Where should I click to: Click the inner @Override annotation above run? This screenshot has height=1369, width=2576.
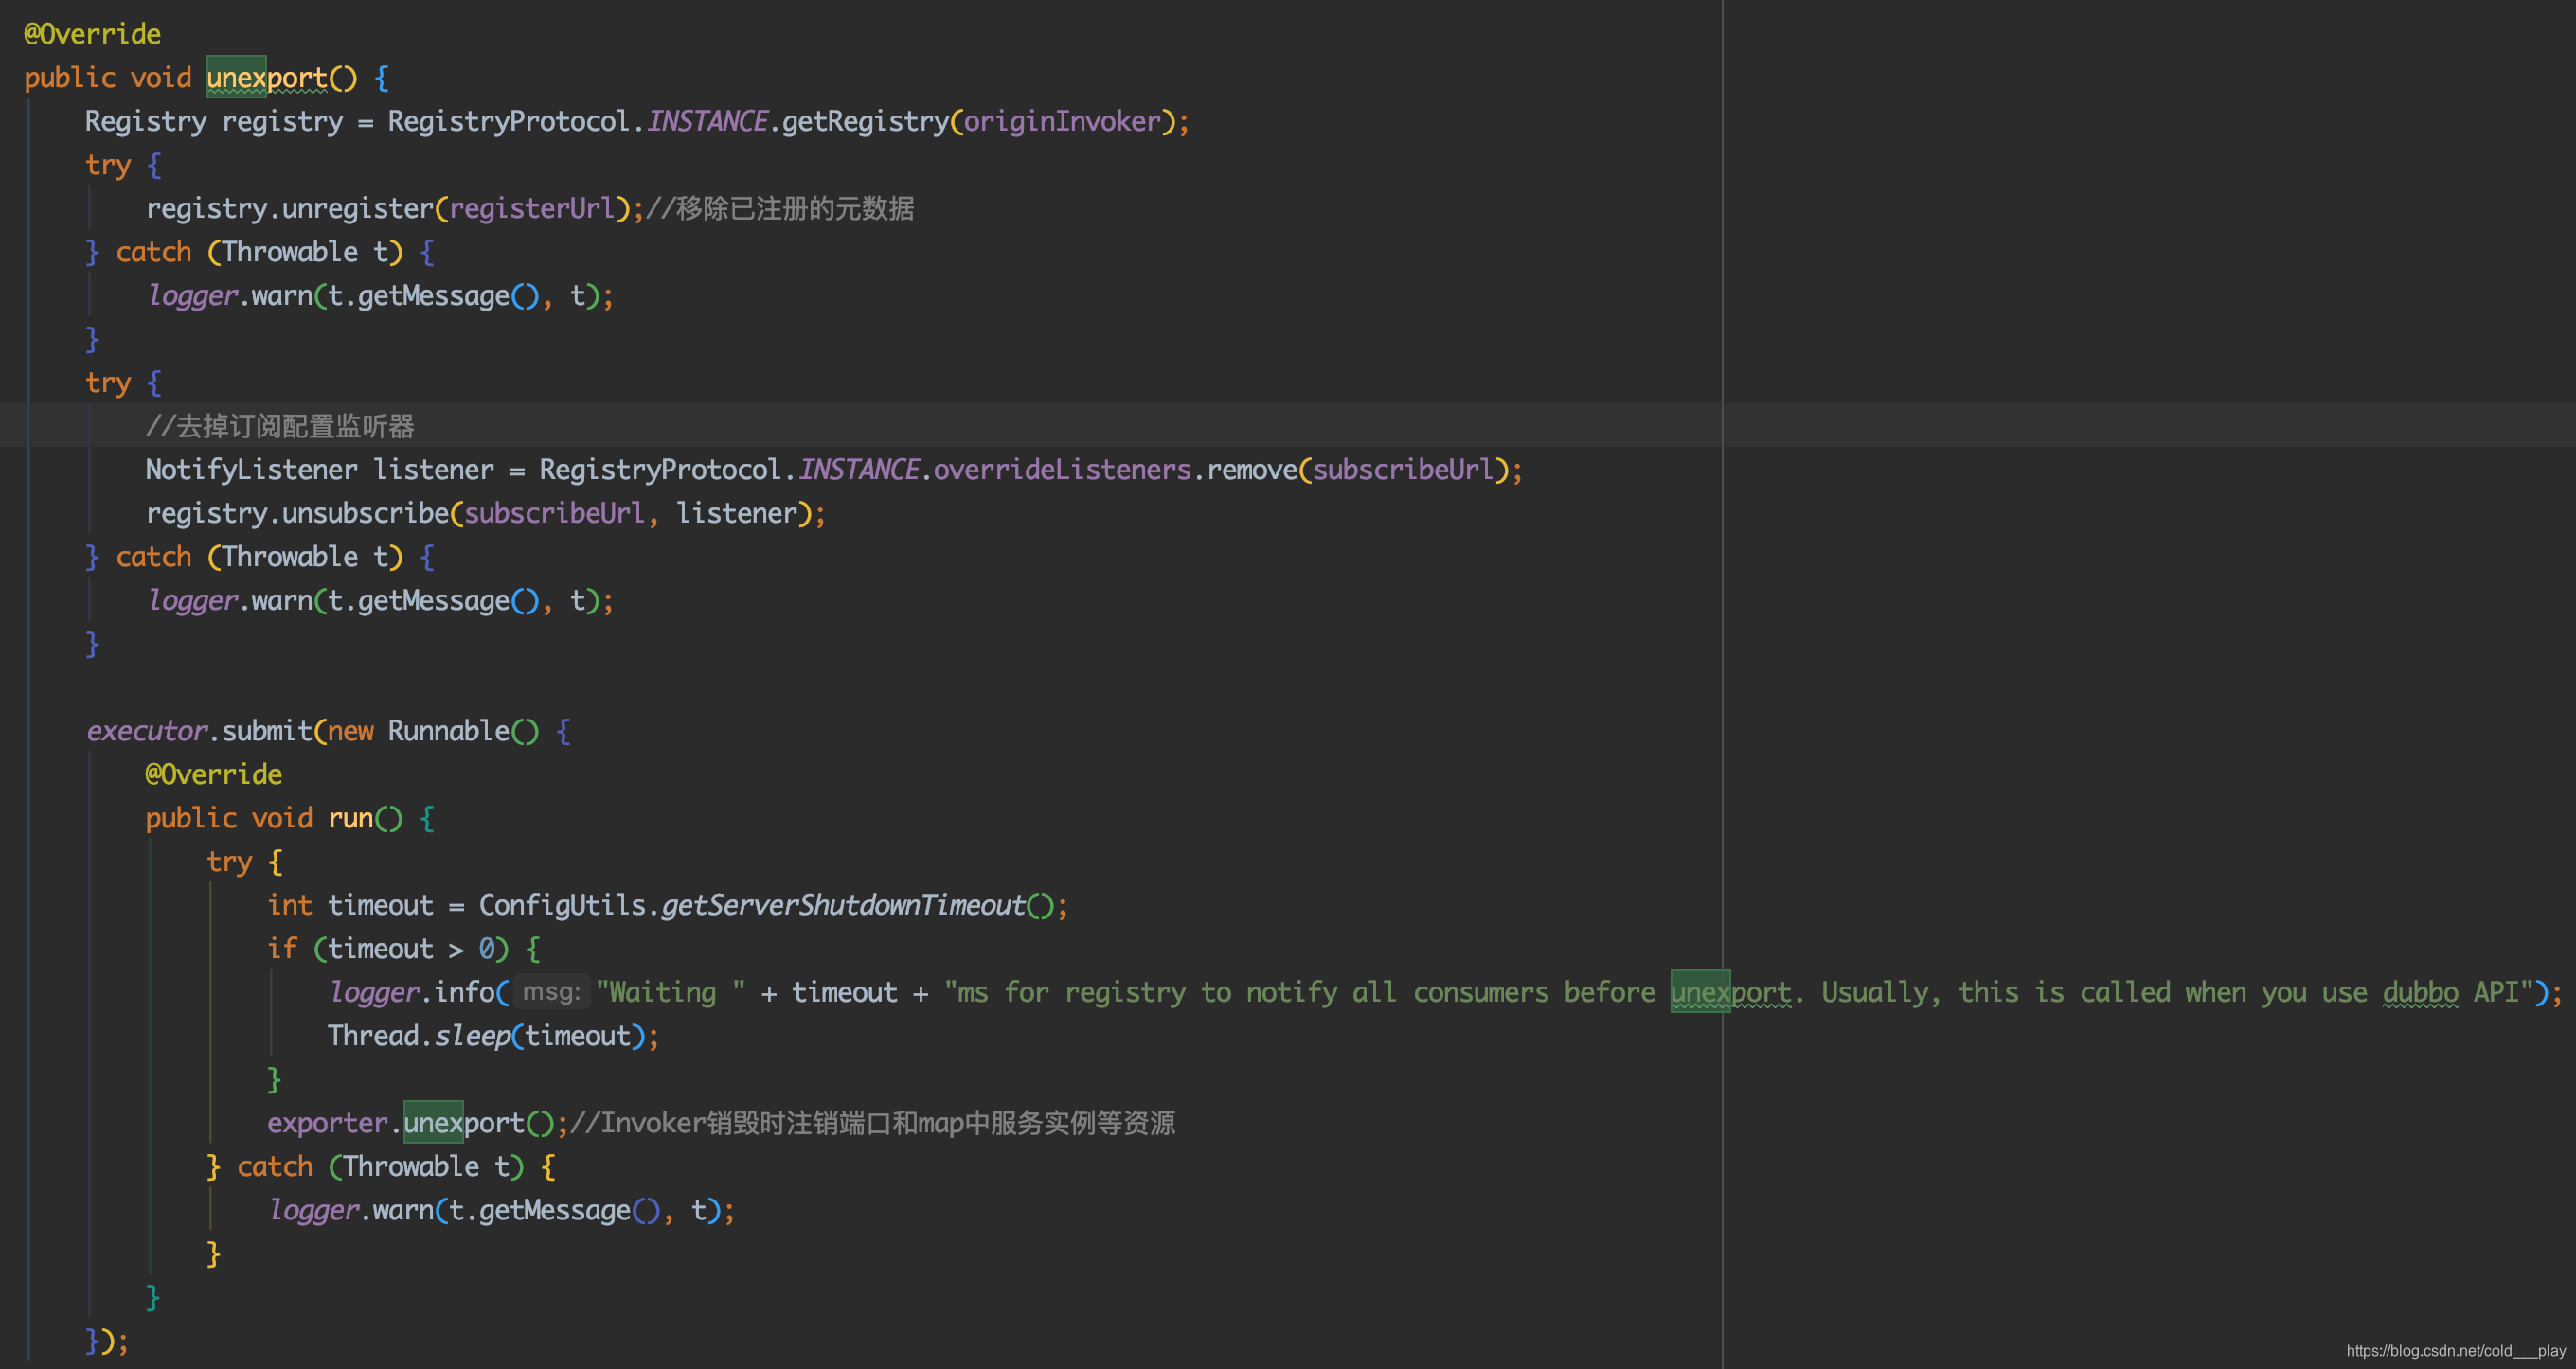[214, 775]
